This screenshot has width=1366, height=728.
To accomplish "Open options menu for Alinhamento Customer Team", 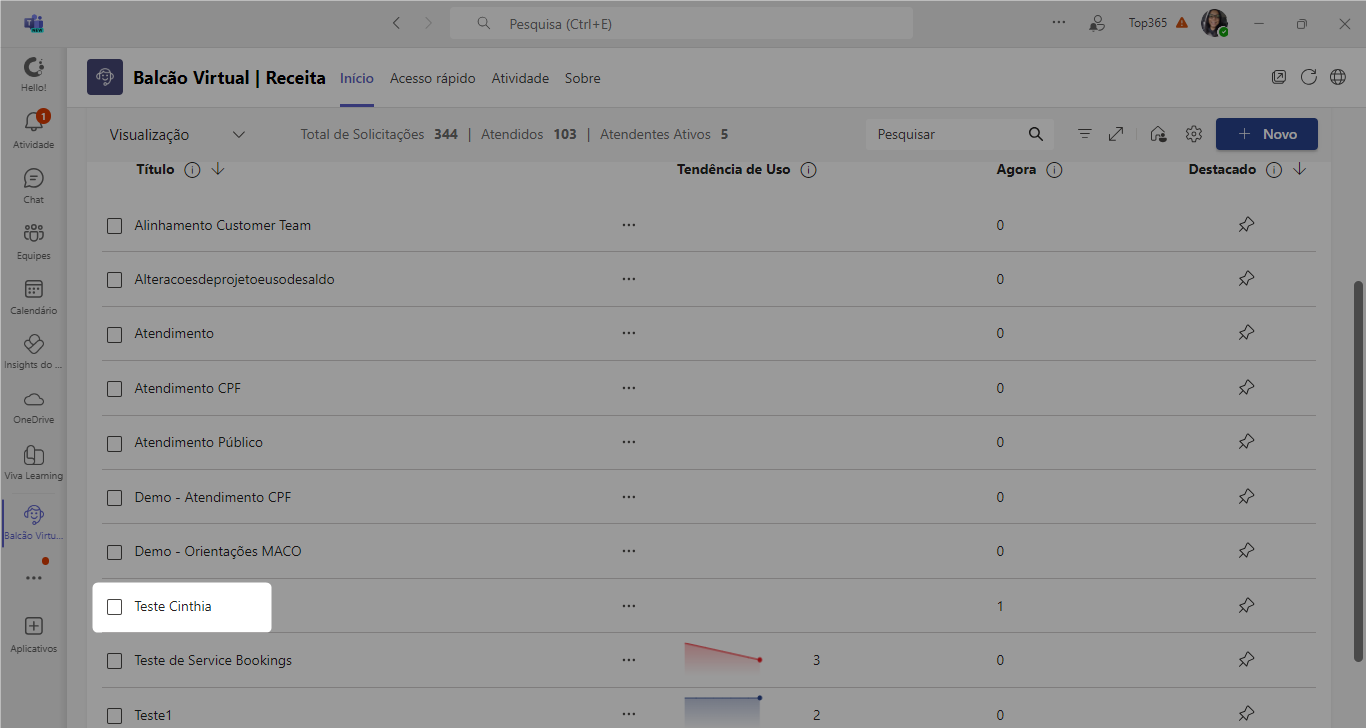I will (x=628, y=225).
